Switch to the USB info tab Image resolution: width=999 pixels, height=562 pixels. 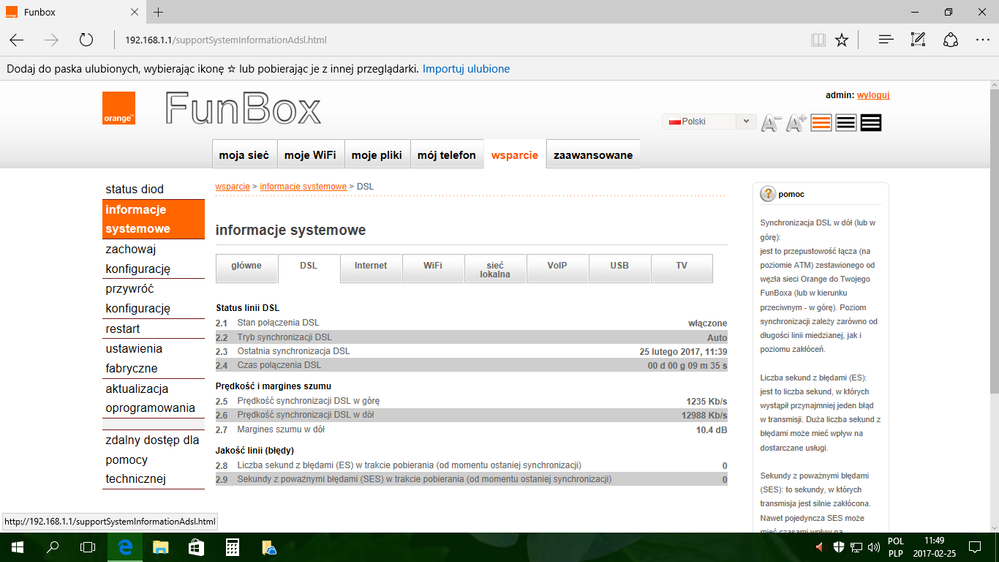[619, 268]
